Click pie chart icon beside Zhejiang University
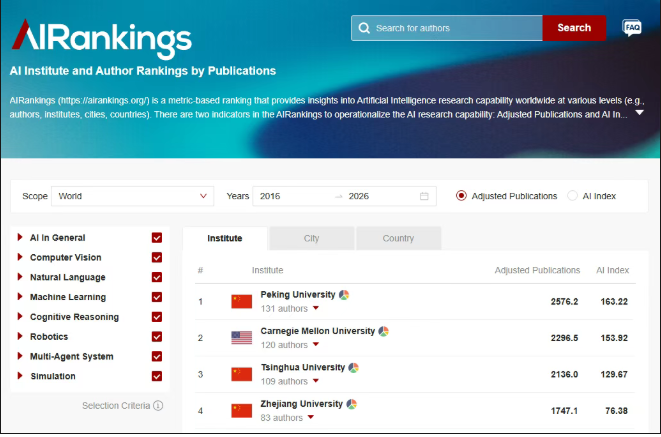This screenshot has height=437, width=661. (x=351, y=404)
